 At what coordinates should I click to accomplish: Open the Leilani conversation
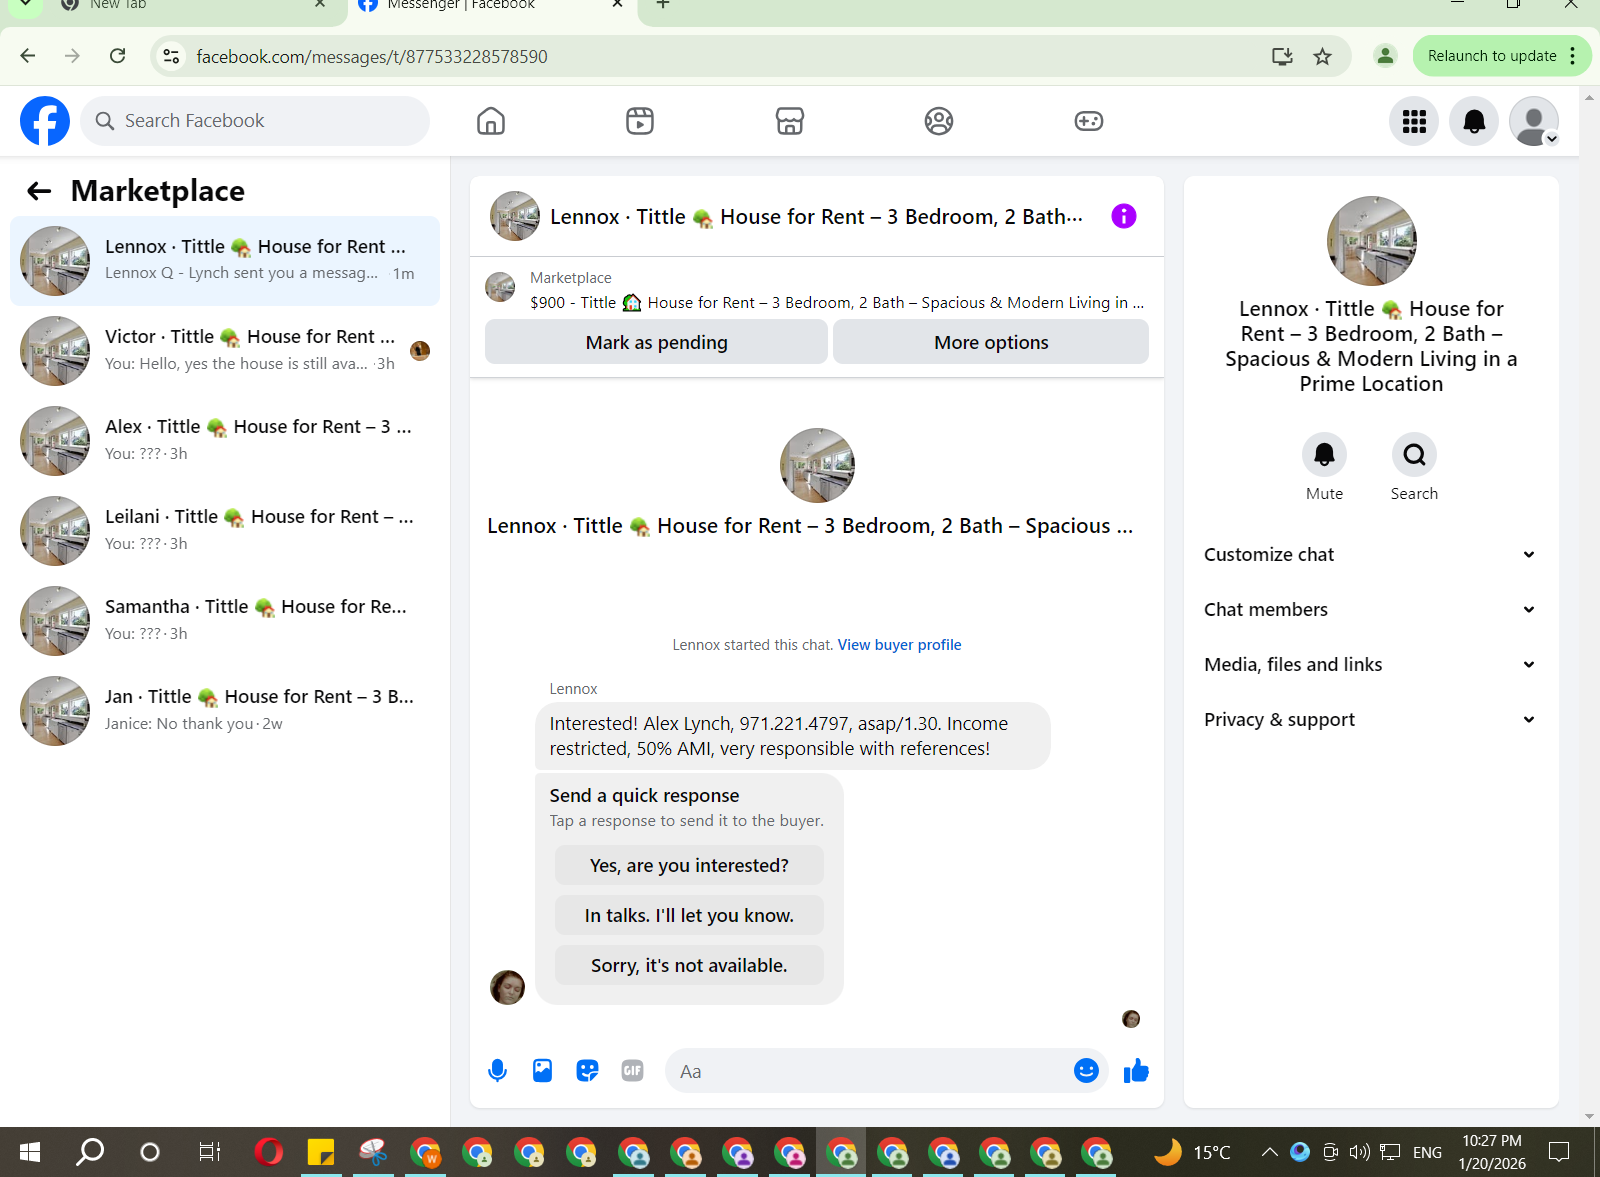[225, 531]
